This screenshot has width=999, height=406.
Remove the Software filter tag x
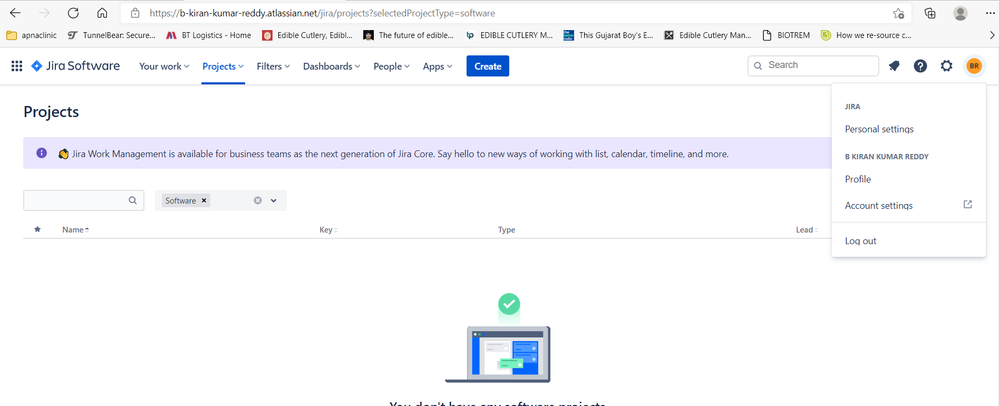204,200
